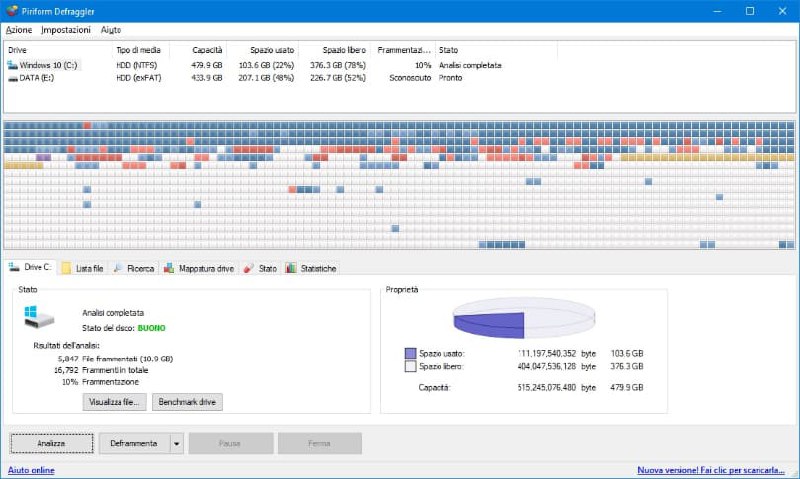Expand the Deframmenta dropdown arrow
The width and height of the screenshot is (800, 479).
point(177,443)
